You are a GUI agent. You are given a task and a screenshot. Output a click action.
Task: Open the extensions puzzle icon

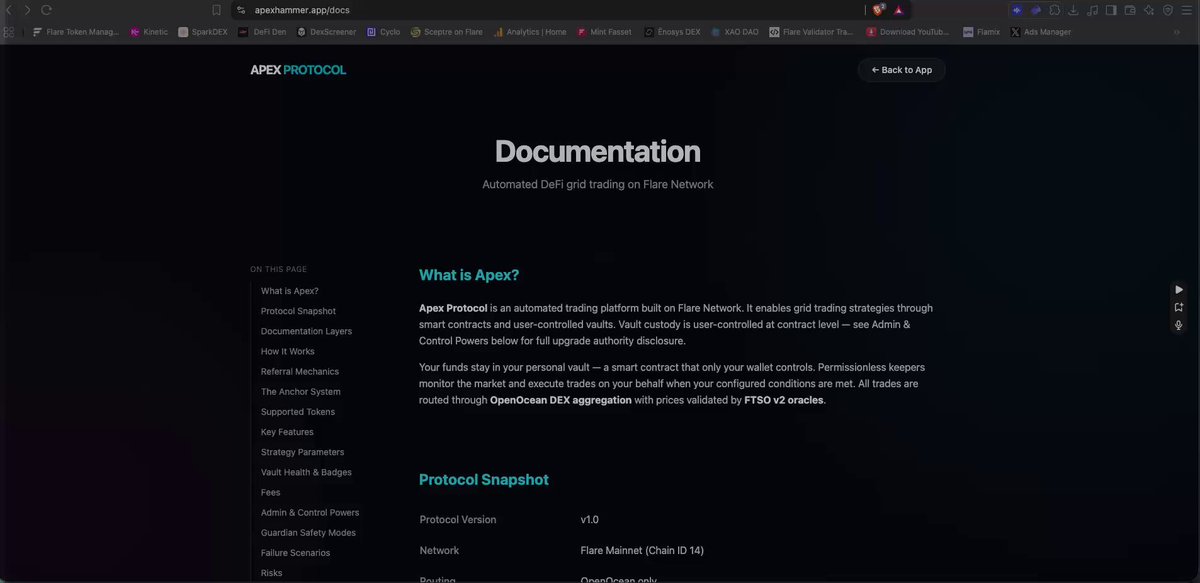1054,10
